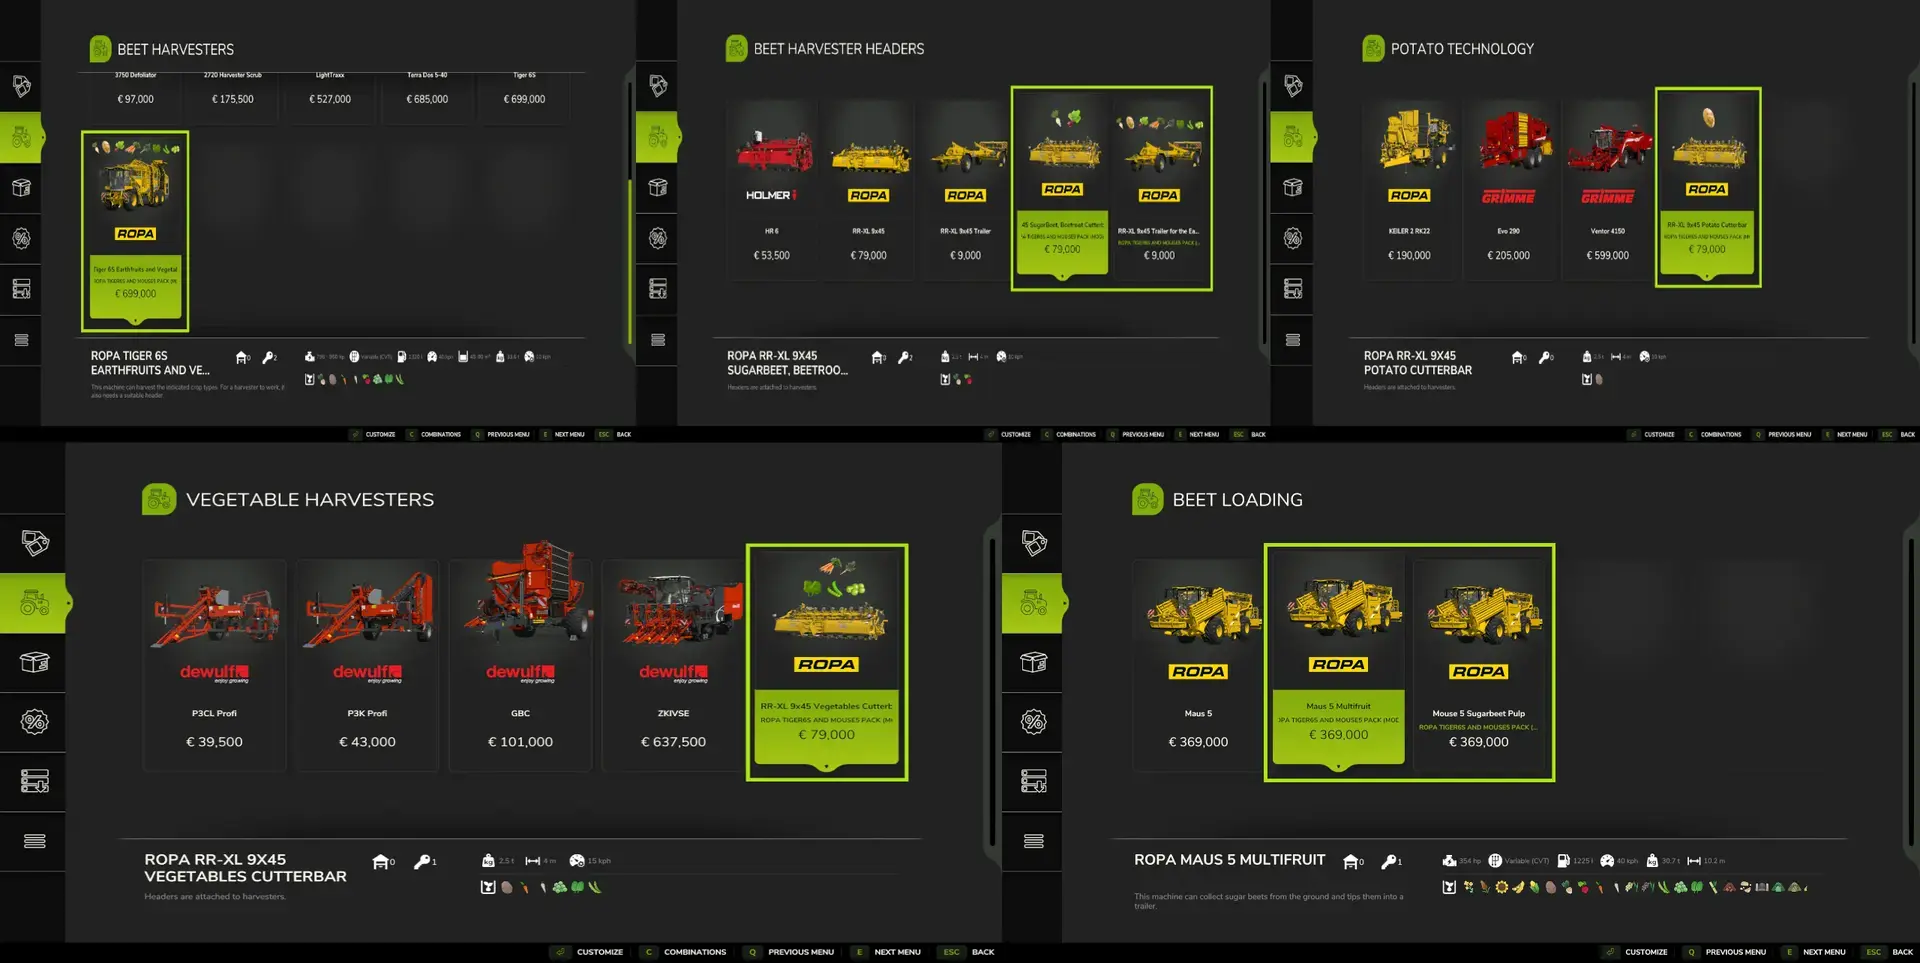The height and width of the screenshot is (963, 1920).
Task: Expand the arrow under Maus 5 Multifruit card
Action: 1338,767
